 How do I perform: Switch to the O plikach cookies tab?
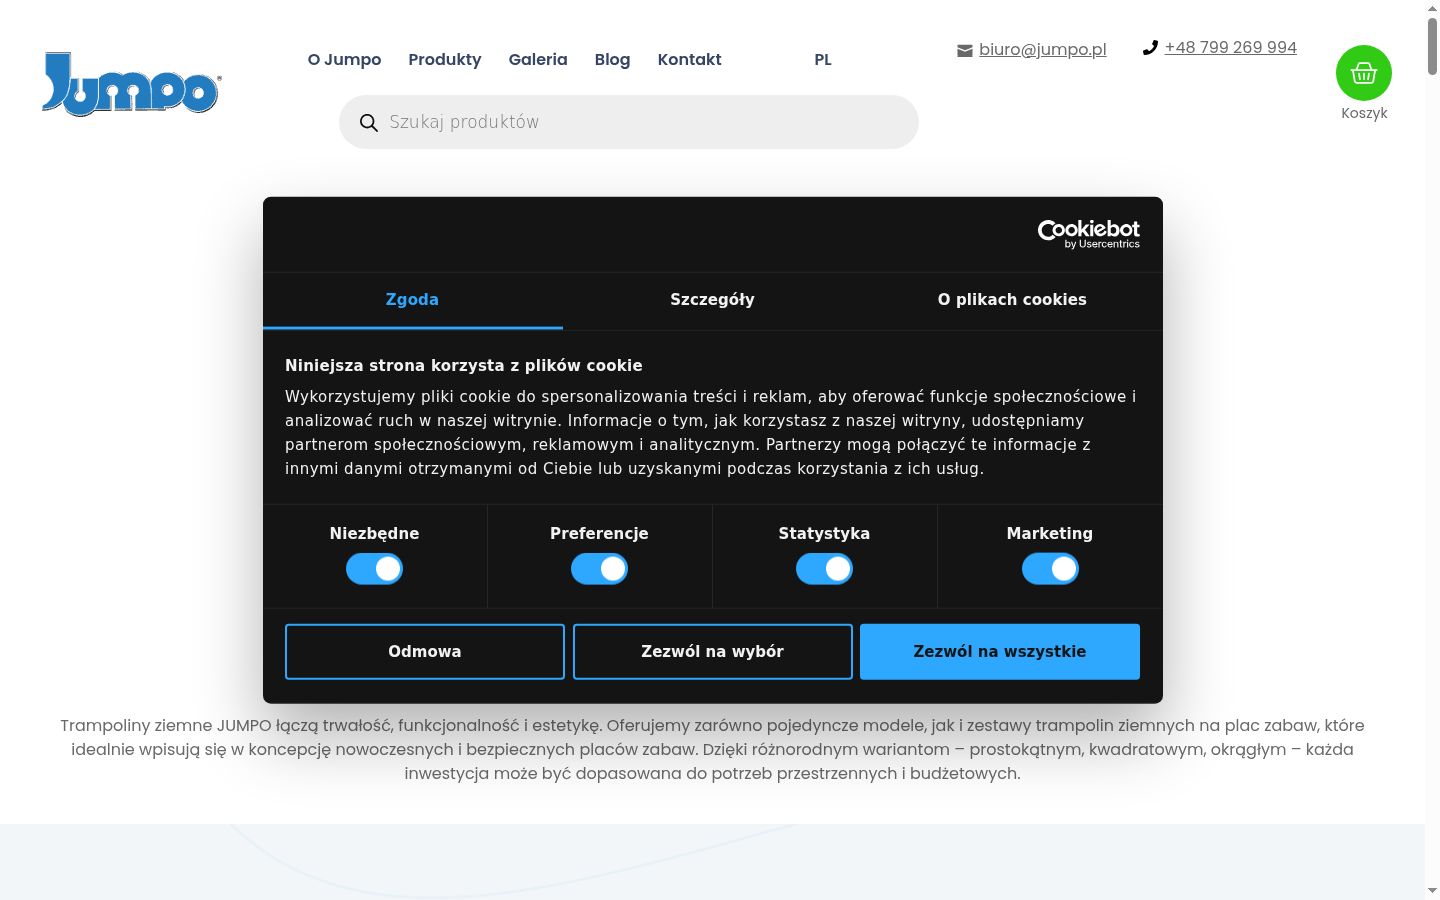point(1012,300)
